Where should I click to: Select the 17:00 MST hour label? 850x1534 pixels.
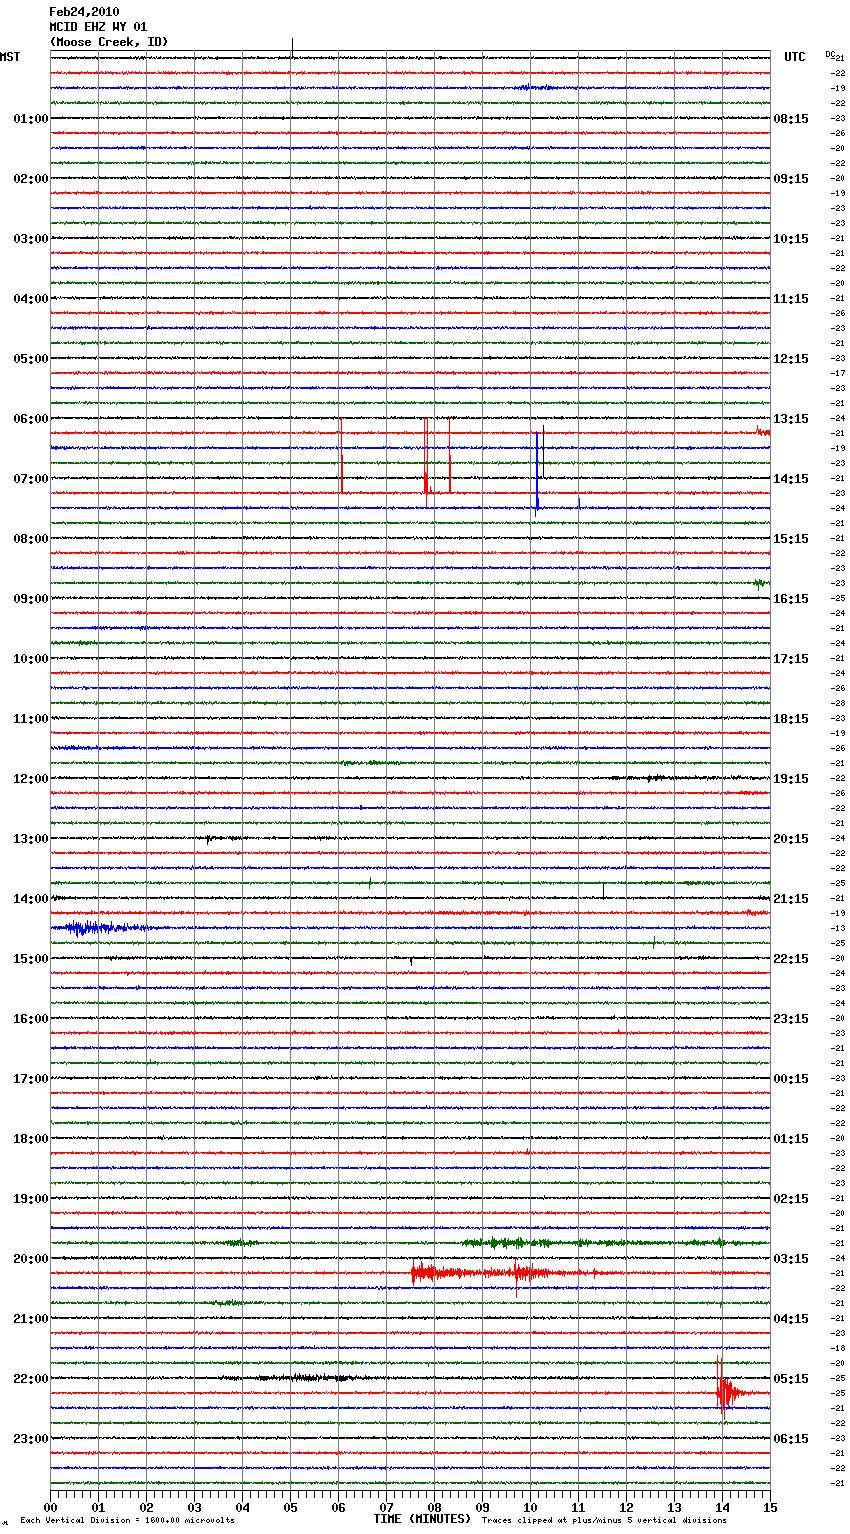tap(31, 1079)
